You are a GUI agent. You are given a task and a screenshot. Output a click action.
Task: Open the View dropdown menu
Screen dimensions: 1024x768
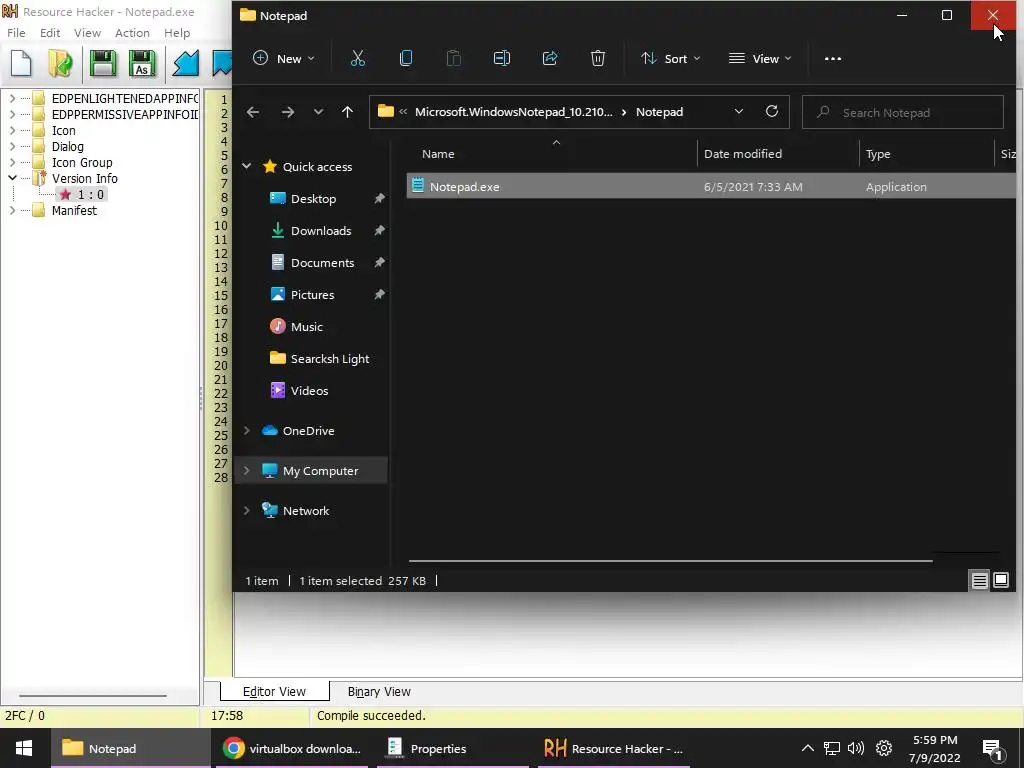tap(760, 58)
